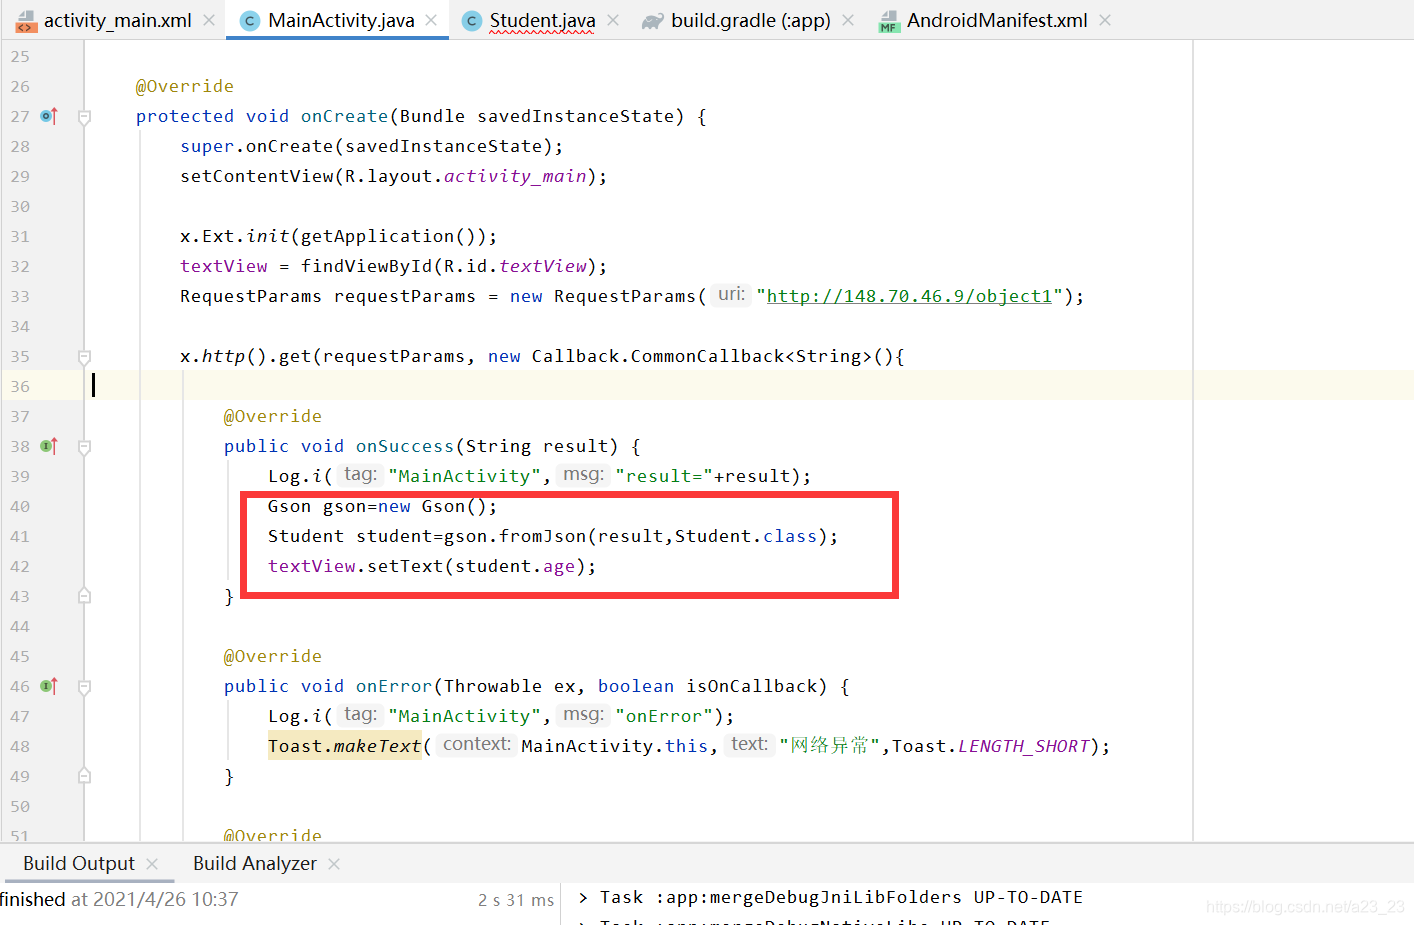Click line number 36 in the gutter
The height and width of the screenshot is (925, 1414).
(x=20, y=386)
